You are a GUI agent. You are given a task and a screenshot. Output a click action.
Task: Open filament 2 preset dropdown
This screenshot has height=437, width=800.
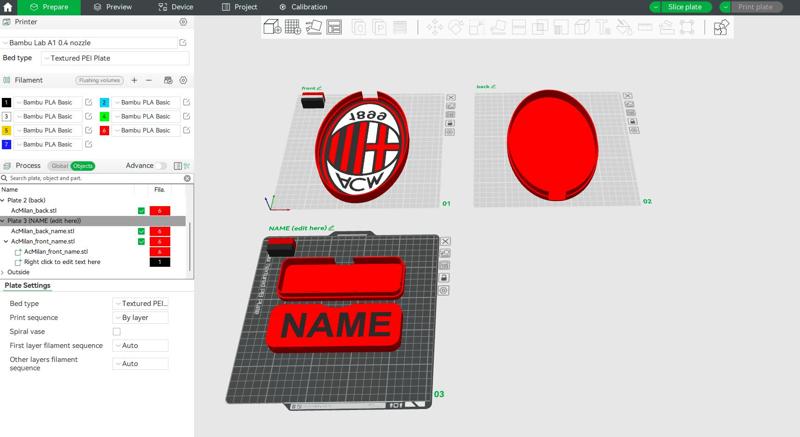[146, 102]
